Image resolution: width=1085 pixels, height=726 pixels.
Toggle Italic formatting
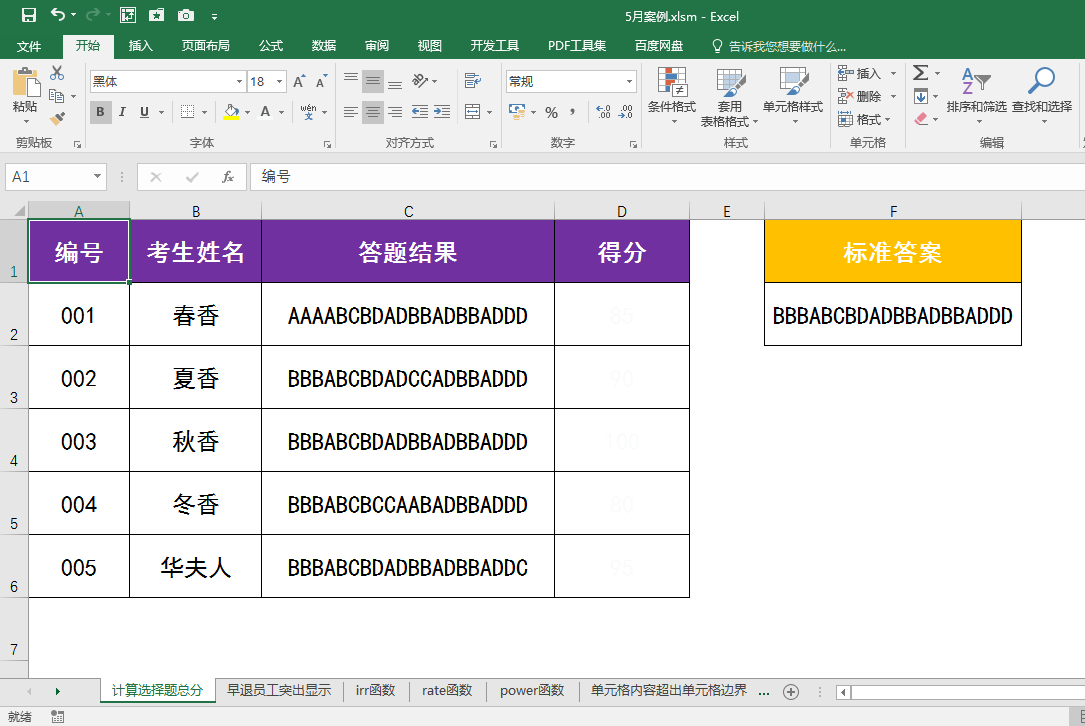coord(122,111)
